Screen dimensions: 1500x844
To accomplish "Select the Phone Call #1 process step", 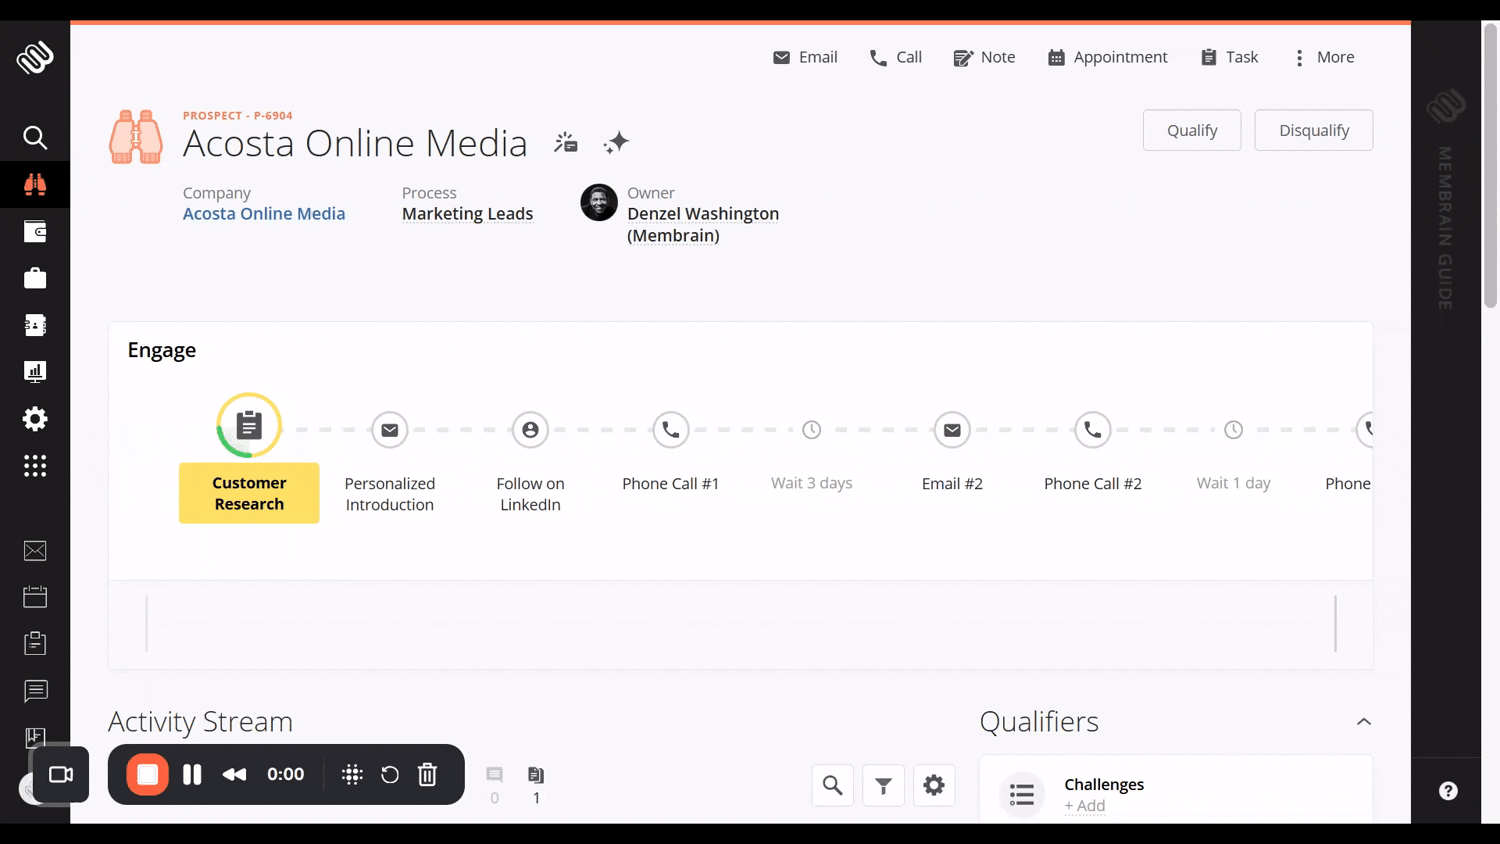I will [670, 430].
